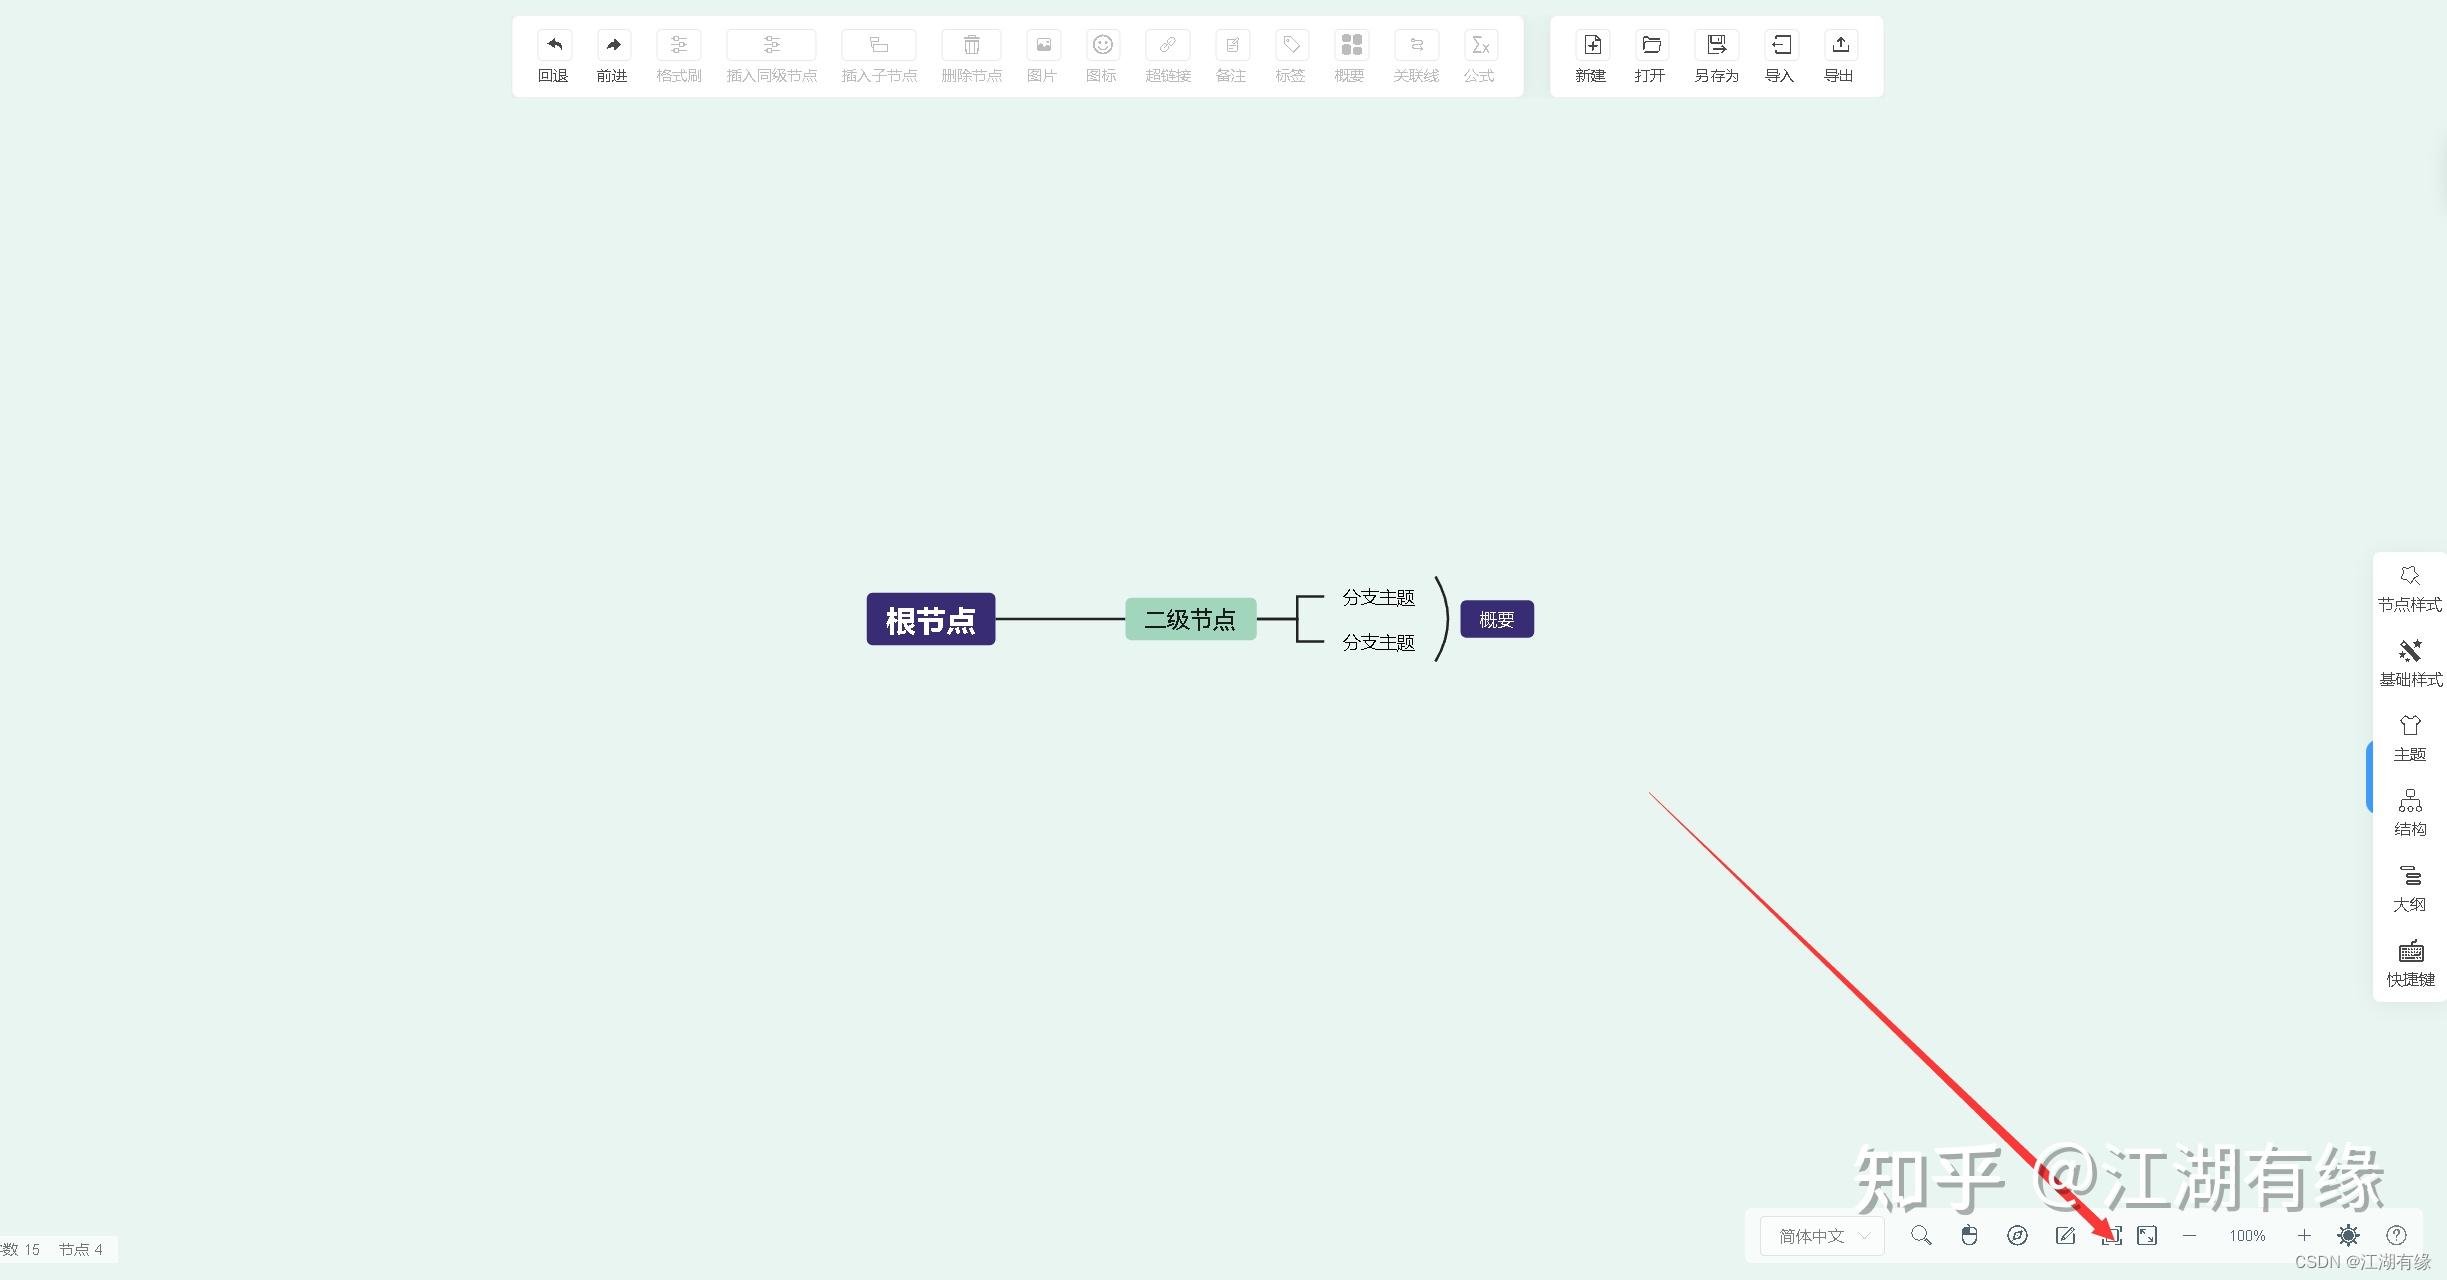Activate the search magnifier icon
2447x1280 pixels.
1919,1235
